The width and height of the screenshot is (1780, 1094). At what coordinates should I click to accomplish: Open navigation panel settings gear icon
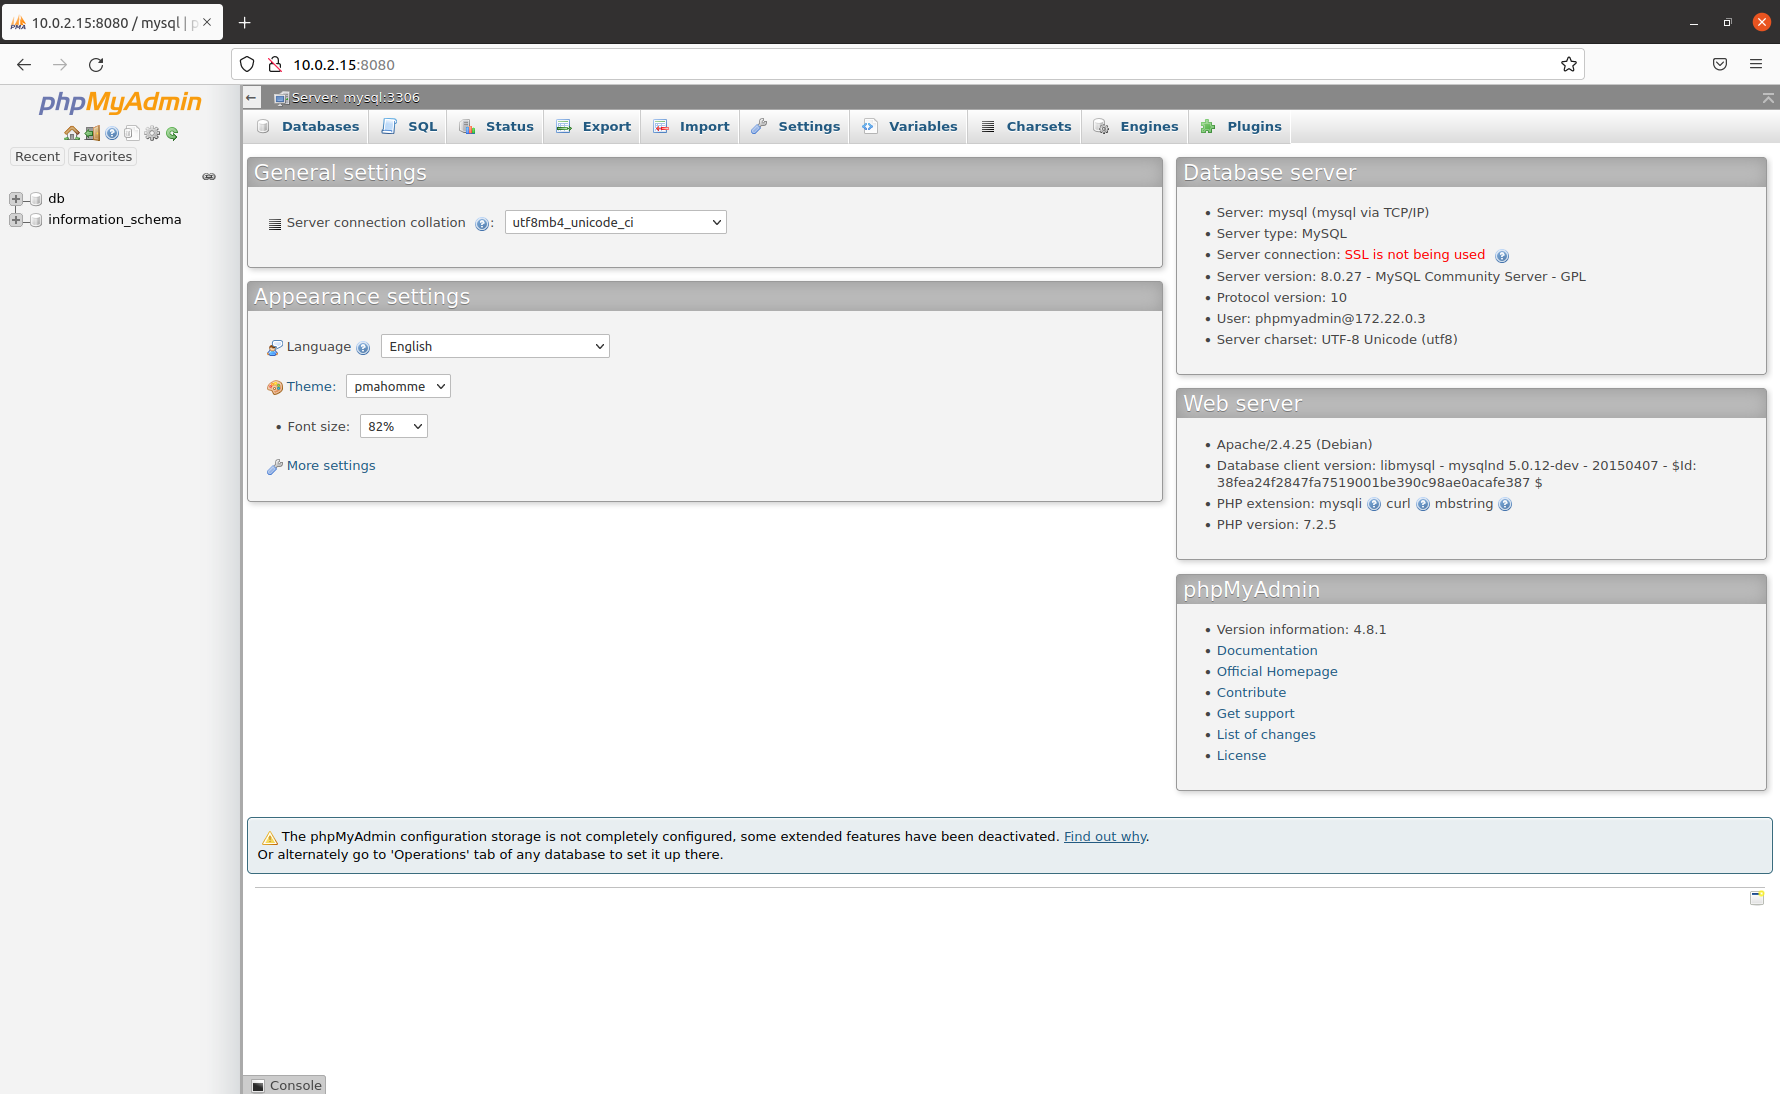[x=152, y=133]
